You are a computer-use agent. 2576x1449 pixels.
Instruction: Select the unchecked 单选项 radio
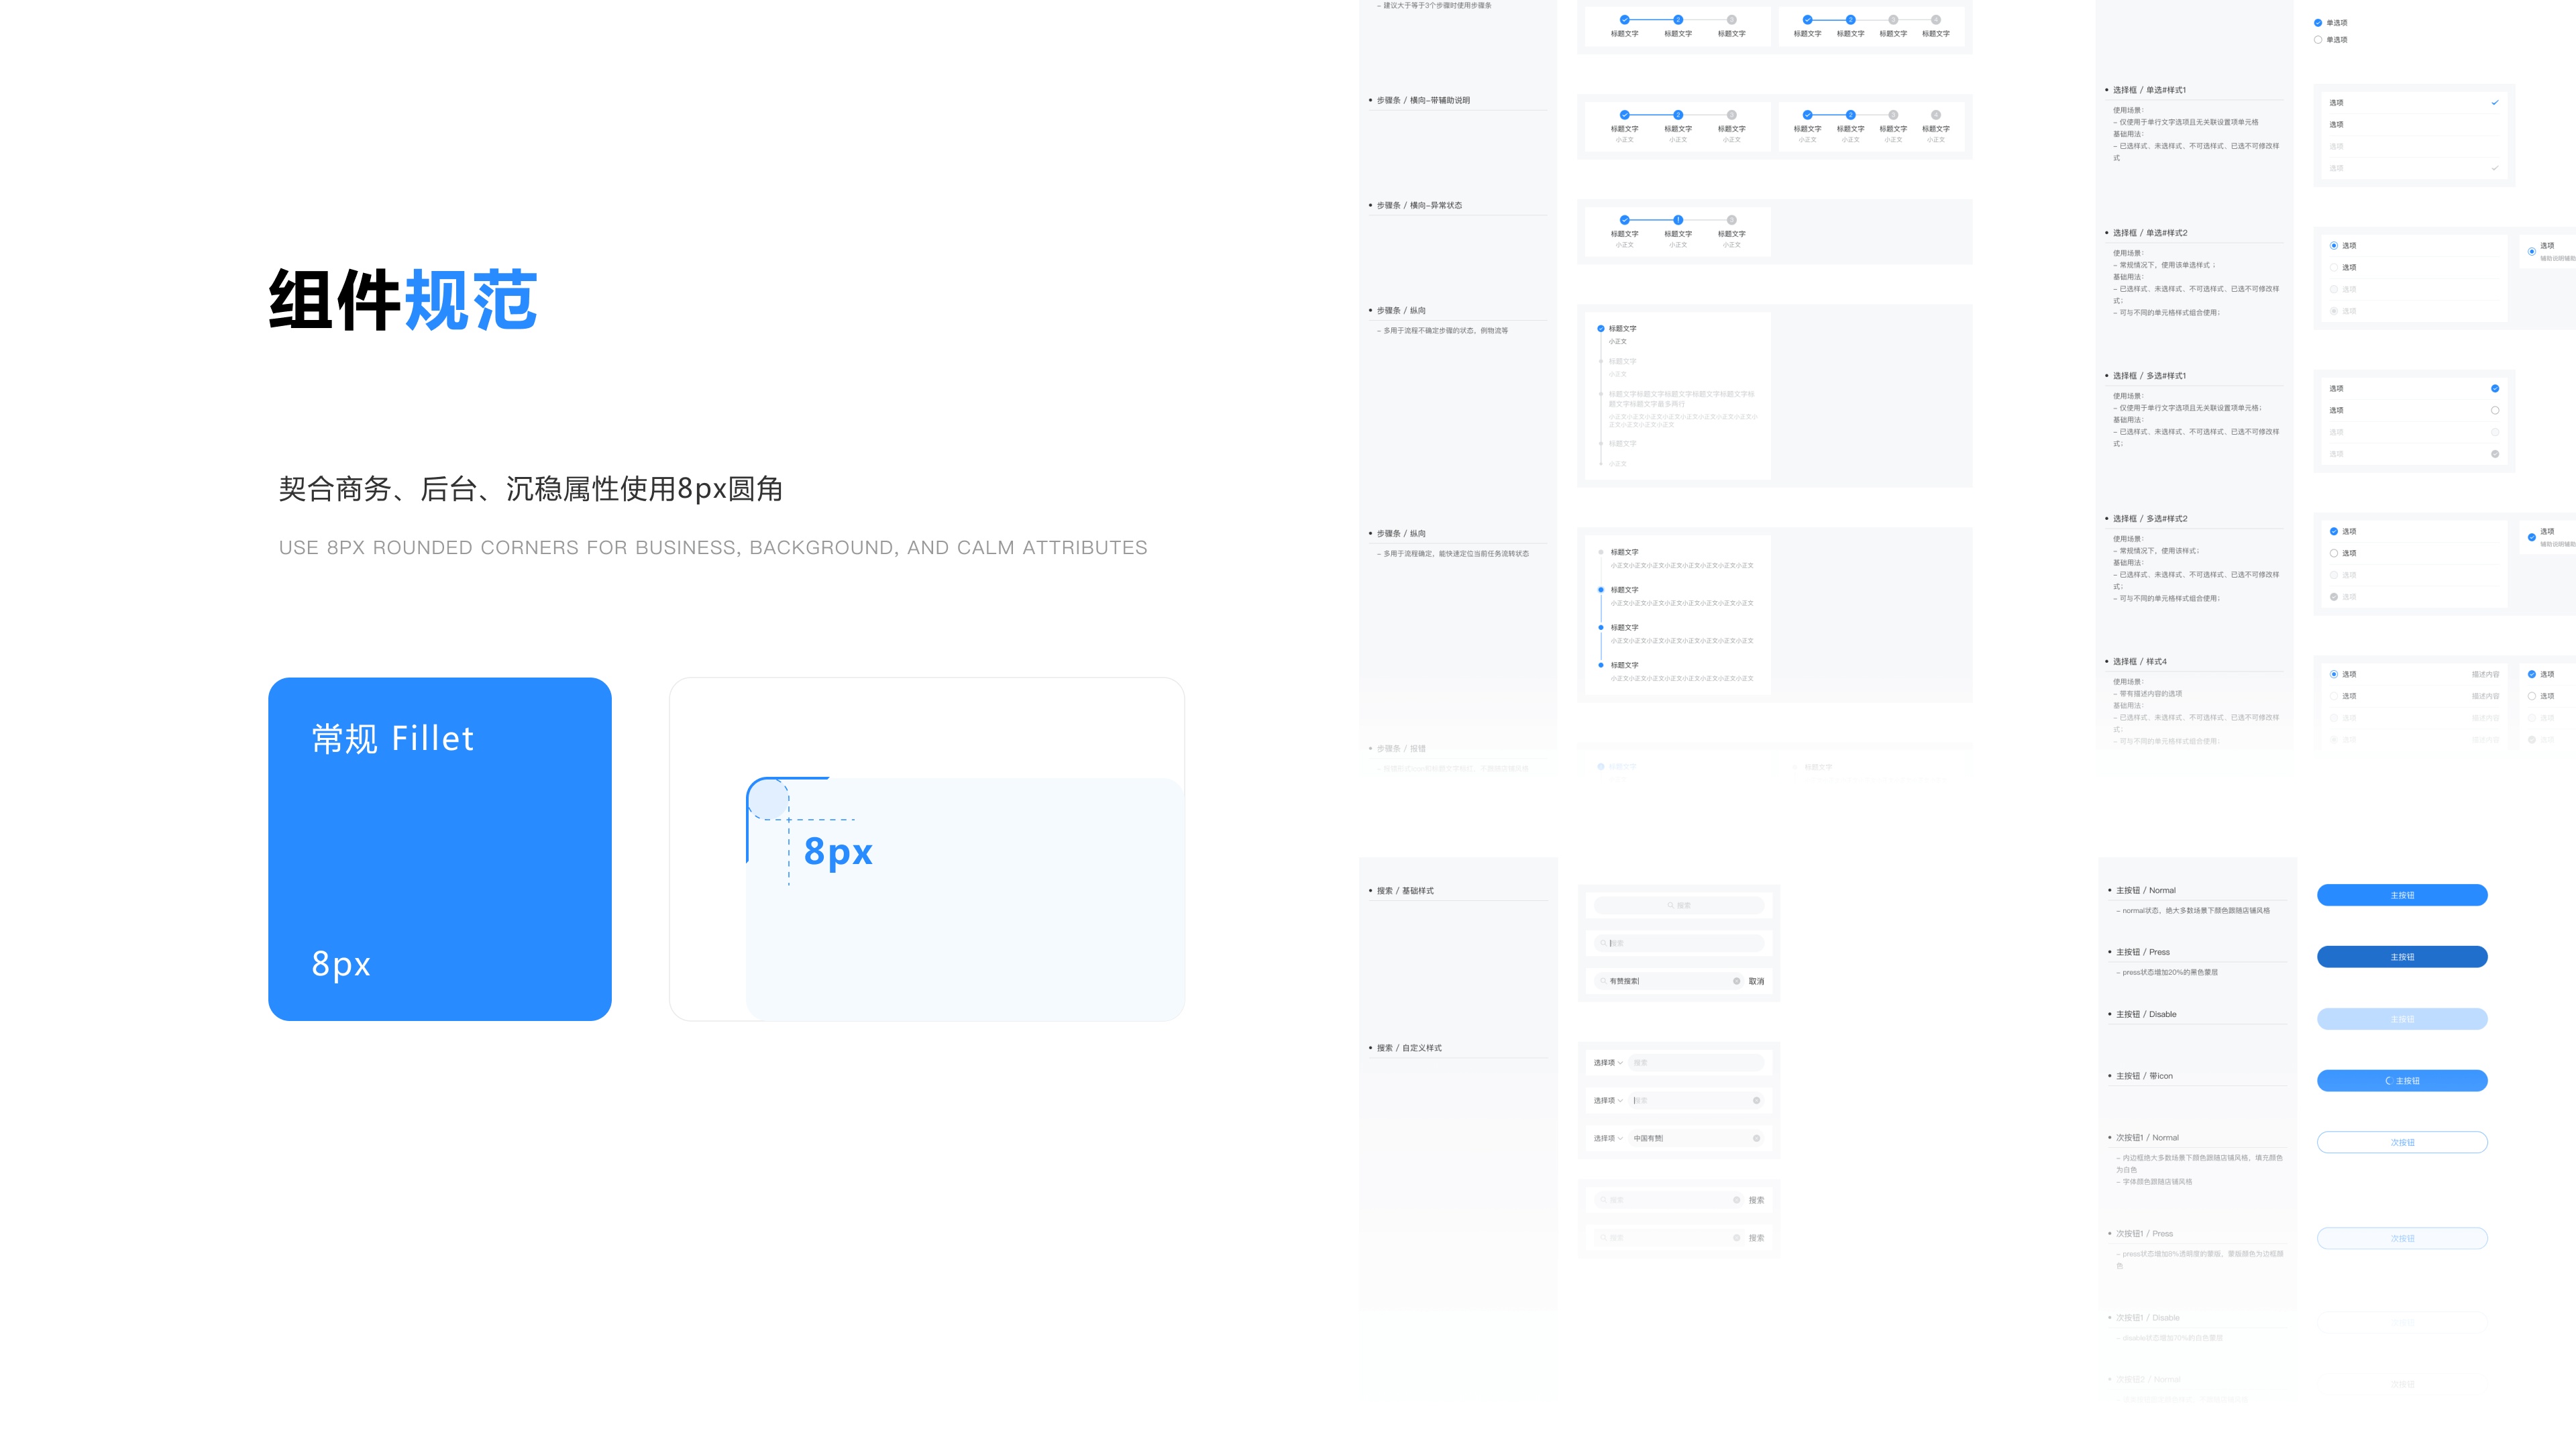pyautogui.click(x=2318, y=40)
